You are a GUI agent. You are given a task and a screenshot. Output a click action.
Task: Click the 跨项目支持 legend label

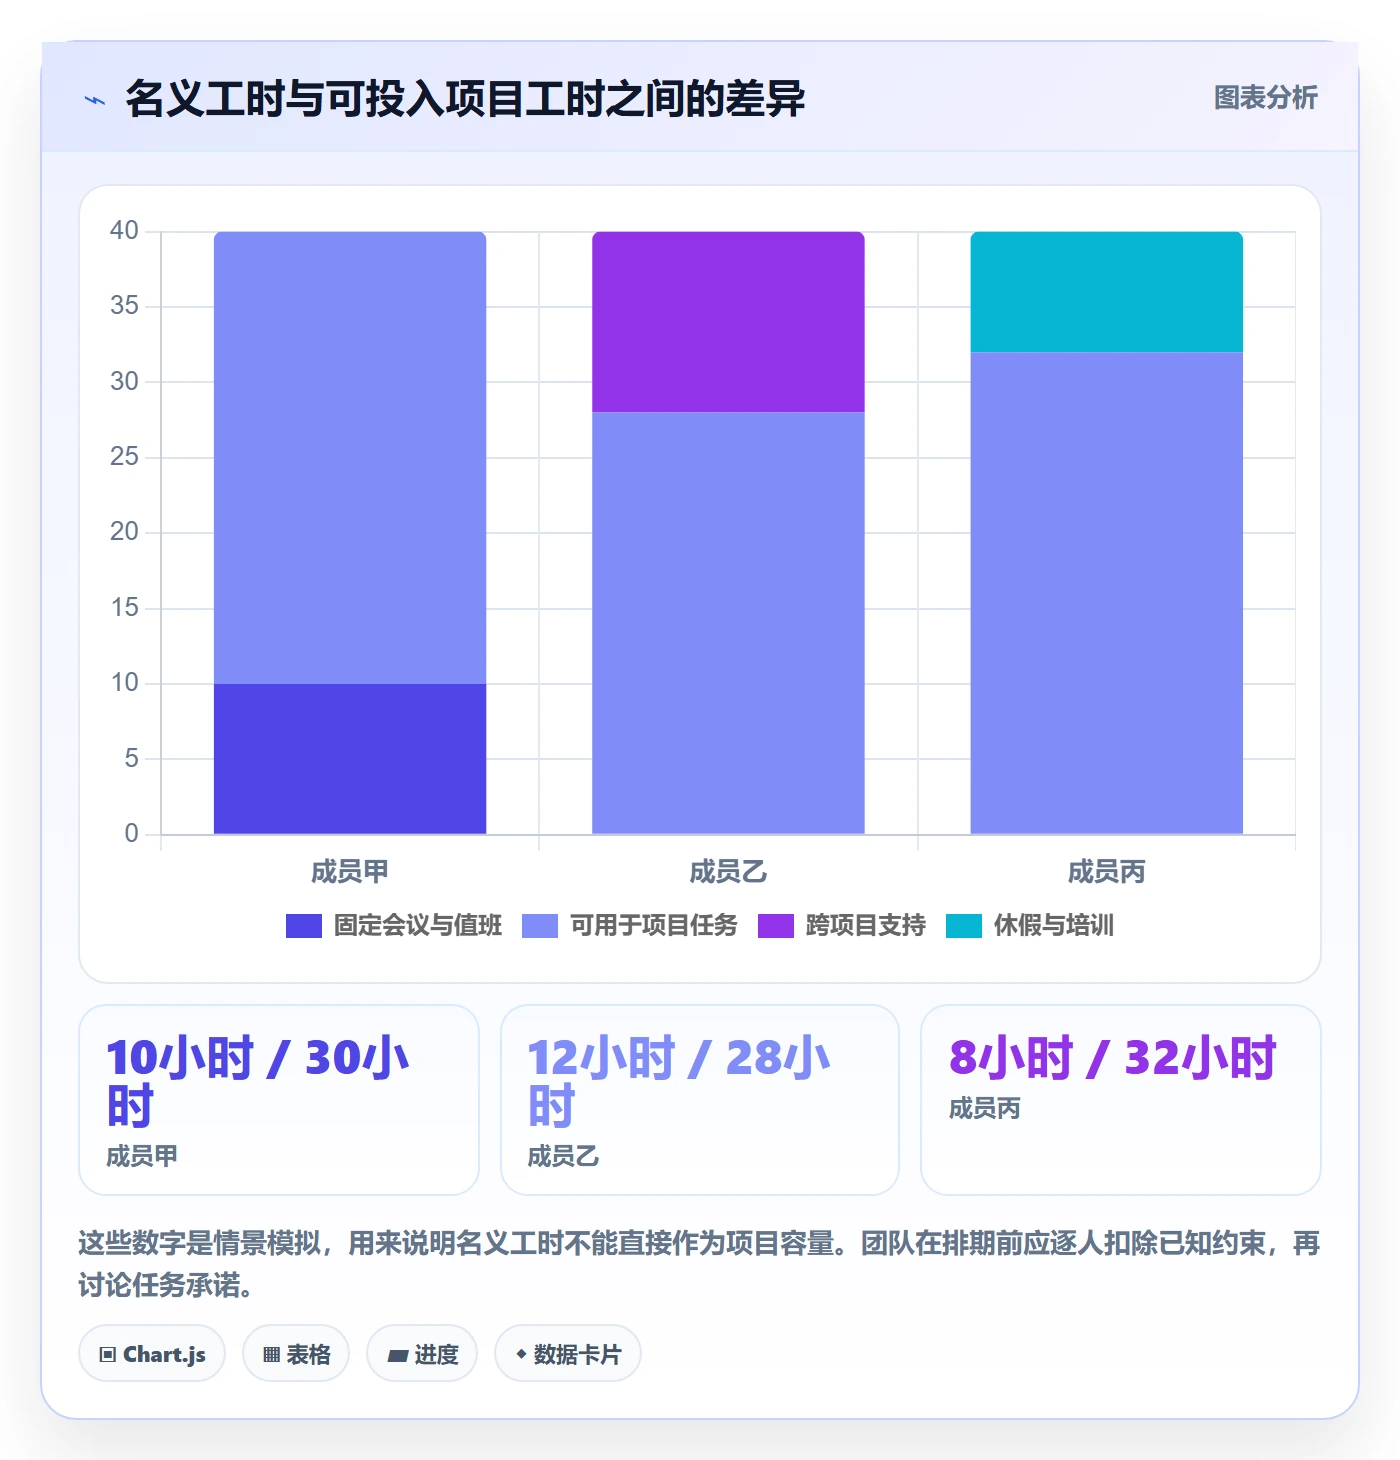(866, 926)
